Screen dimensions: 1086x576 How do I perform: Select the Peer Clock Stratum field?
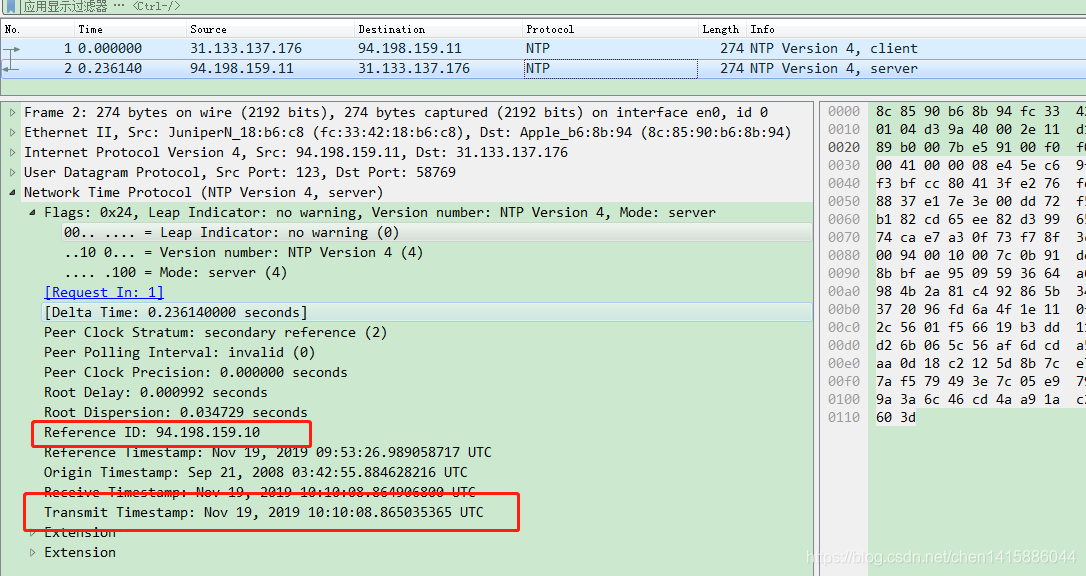click(x=215, y=333)
